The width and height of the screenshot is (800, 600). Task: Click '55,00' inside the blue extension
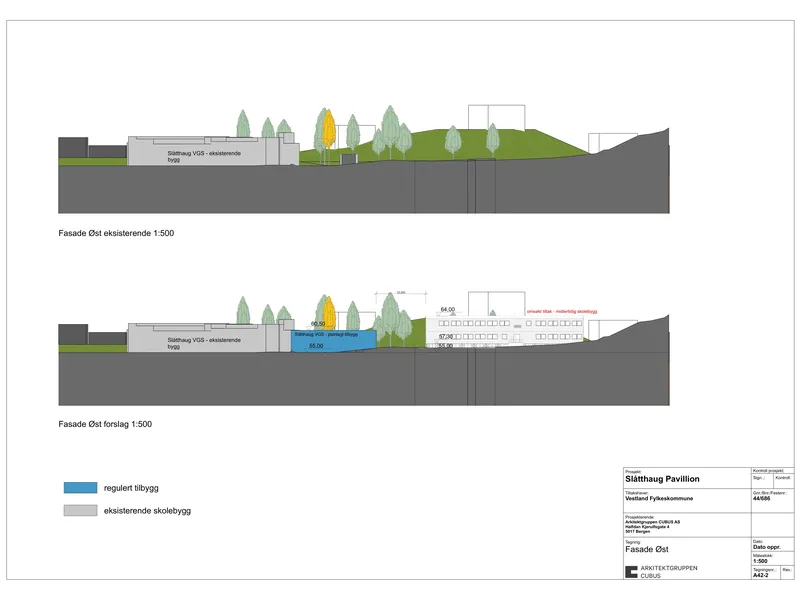(x=316, y=346)
